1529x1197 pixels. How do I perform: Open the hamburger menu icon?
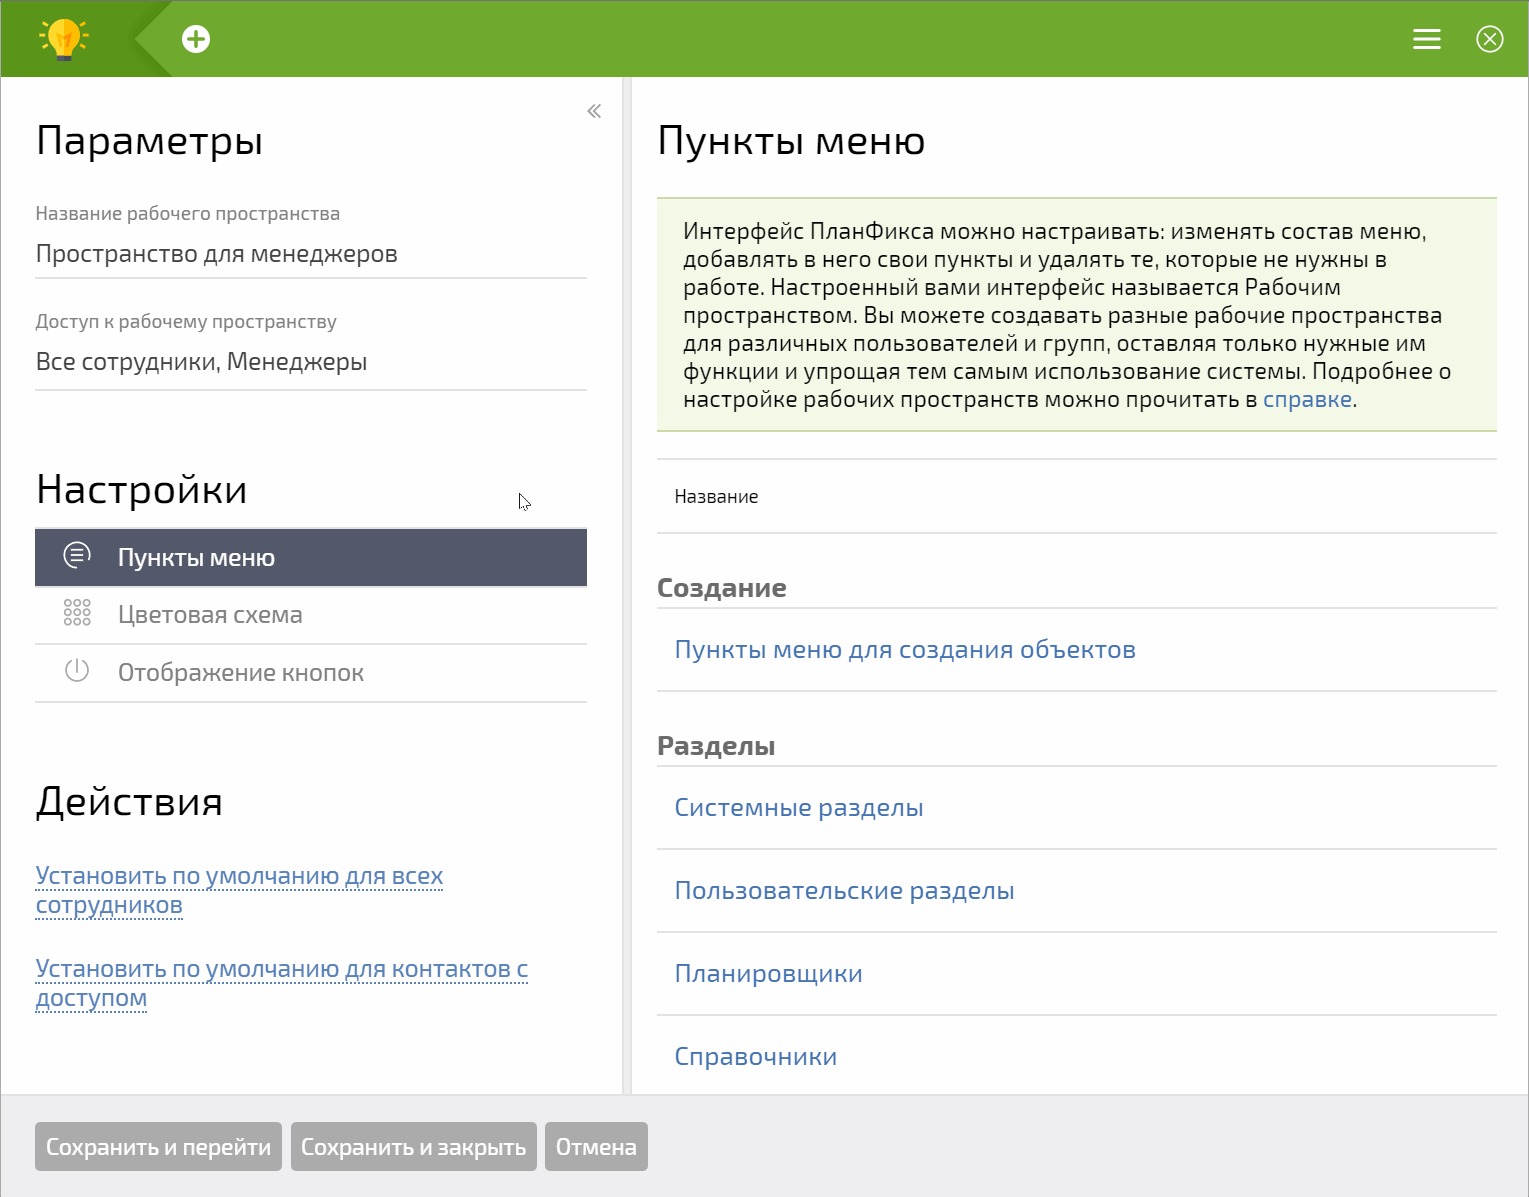coord(1426,39)
